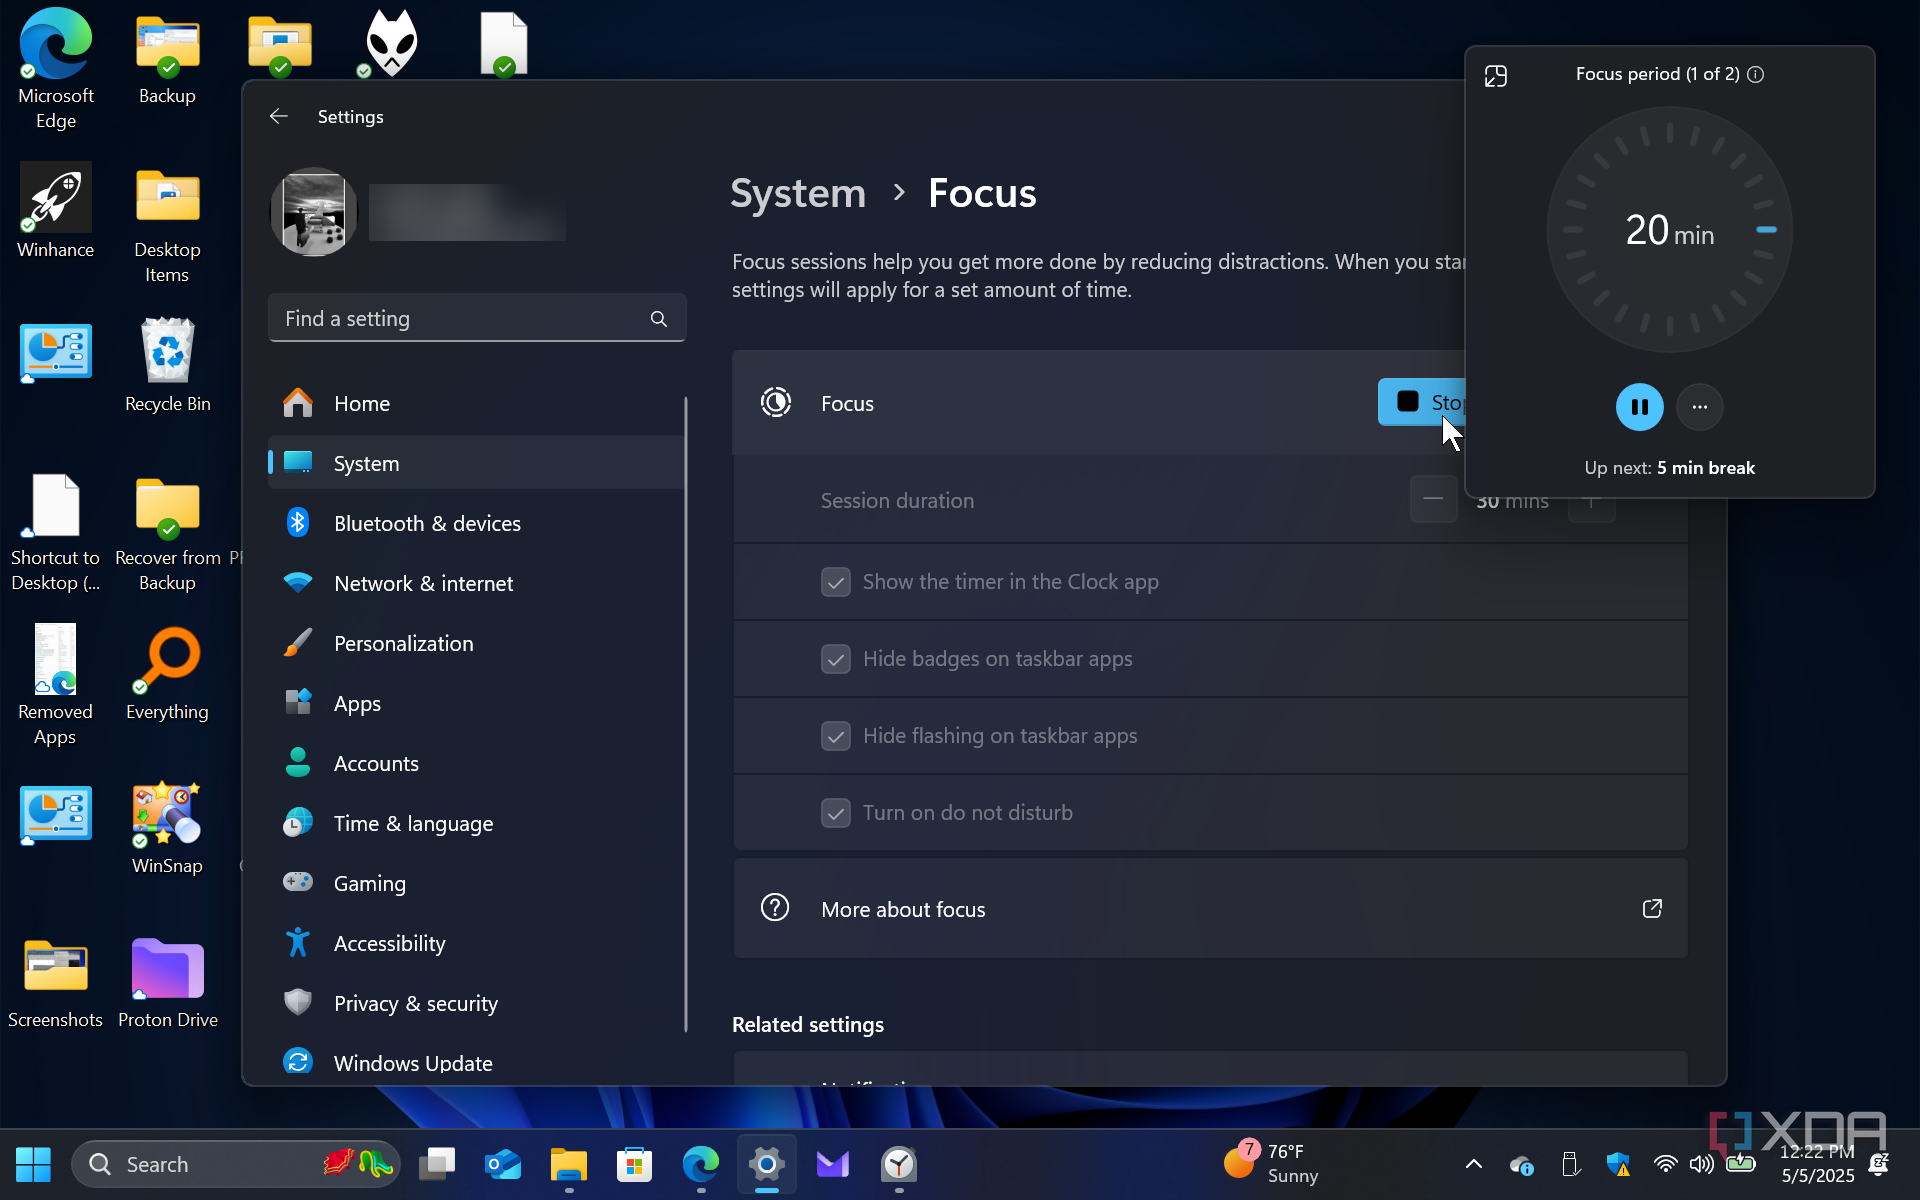Click the info icon next to Focus period
The width and height of the screenshot is (1920, 1200).
pos(1756,74)
